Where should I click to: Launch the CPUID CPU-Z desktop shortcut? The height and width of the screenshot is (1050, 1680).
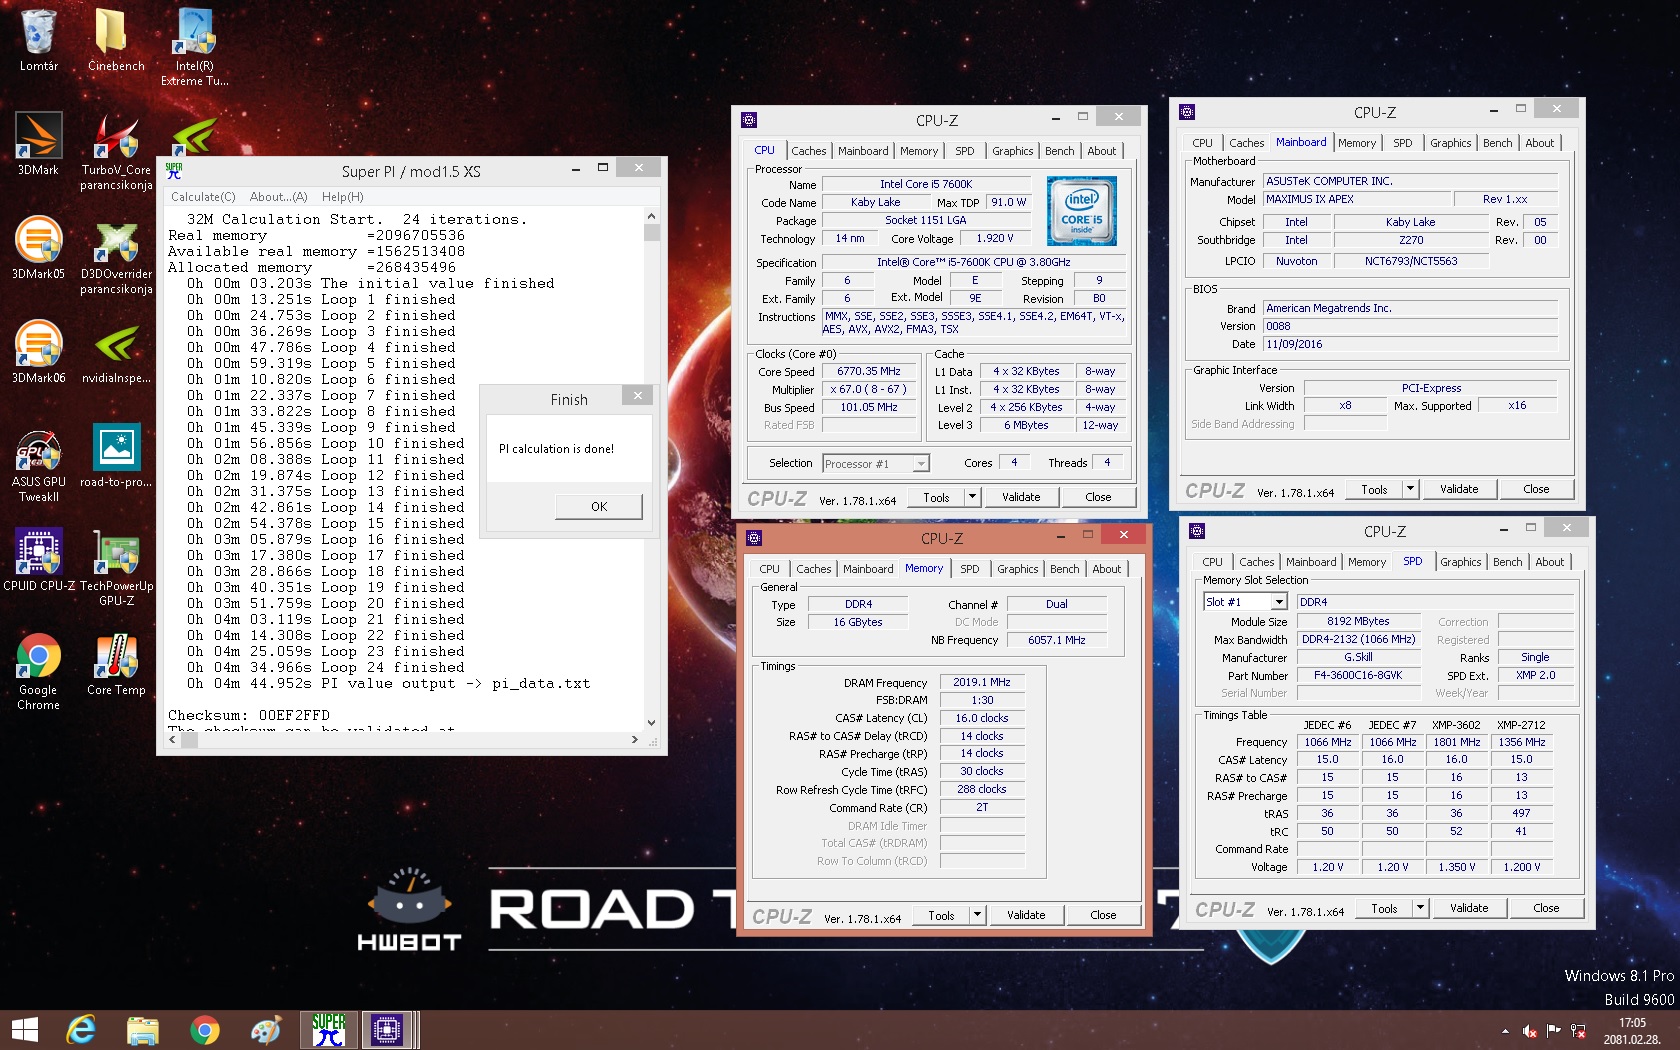38,560
